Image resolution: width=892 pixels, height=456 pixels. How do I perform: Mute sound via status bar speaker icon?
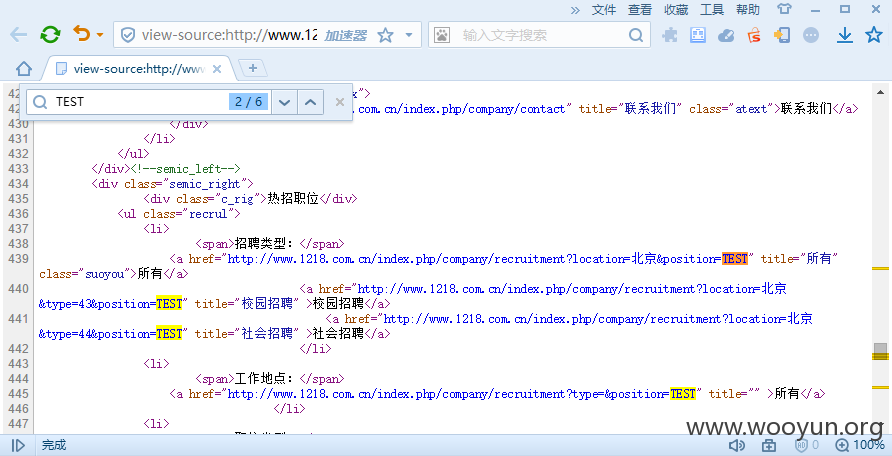738,445
